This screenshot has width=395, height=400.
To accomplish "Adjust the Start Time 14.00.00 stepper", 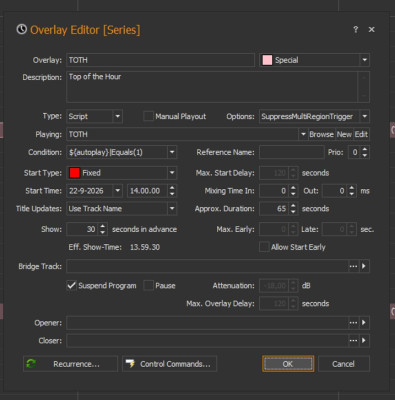I will (172, 191).
